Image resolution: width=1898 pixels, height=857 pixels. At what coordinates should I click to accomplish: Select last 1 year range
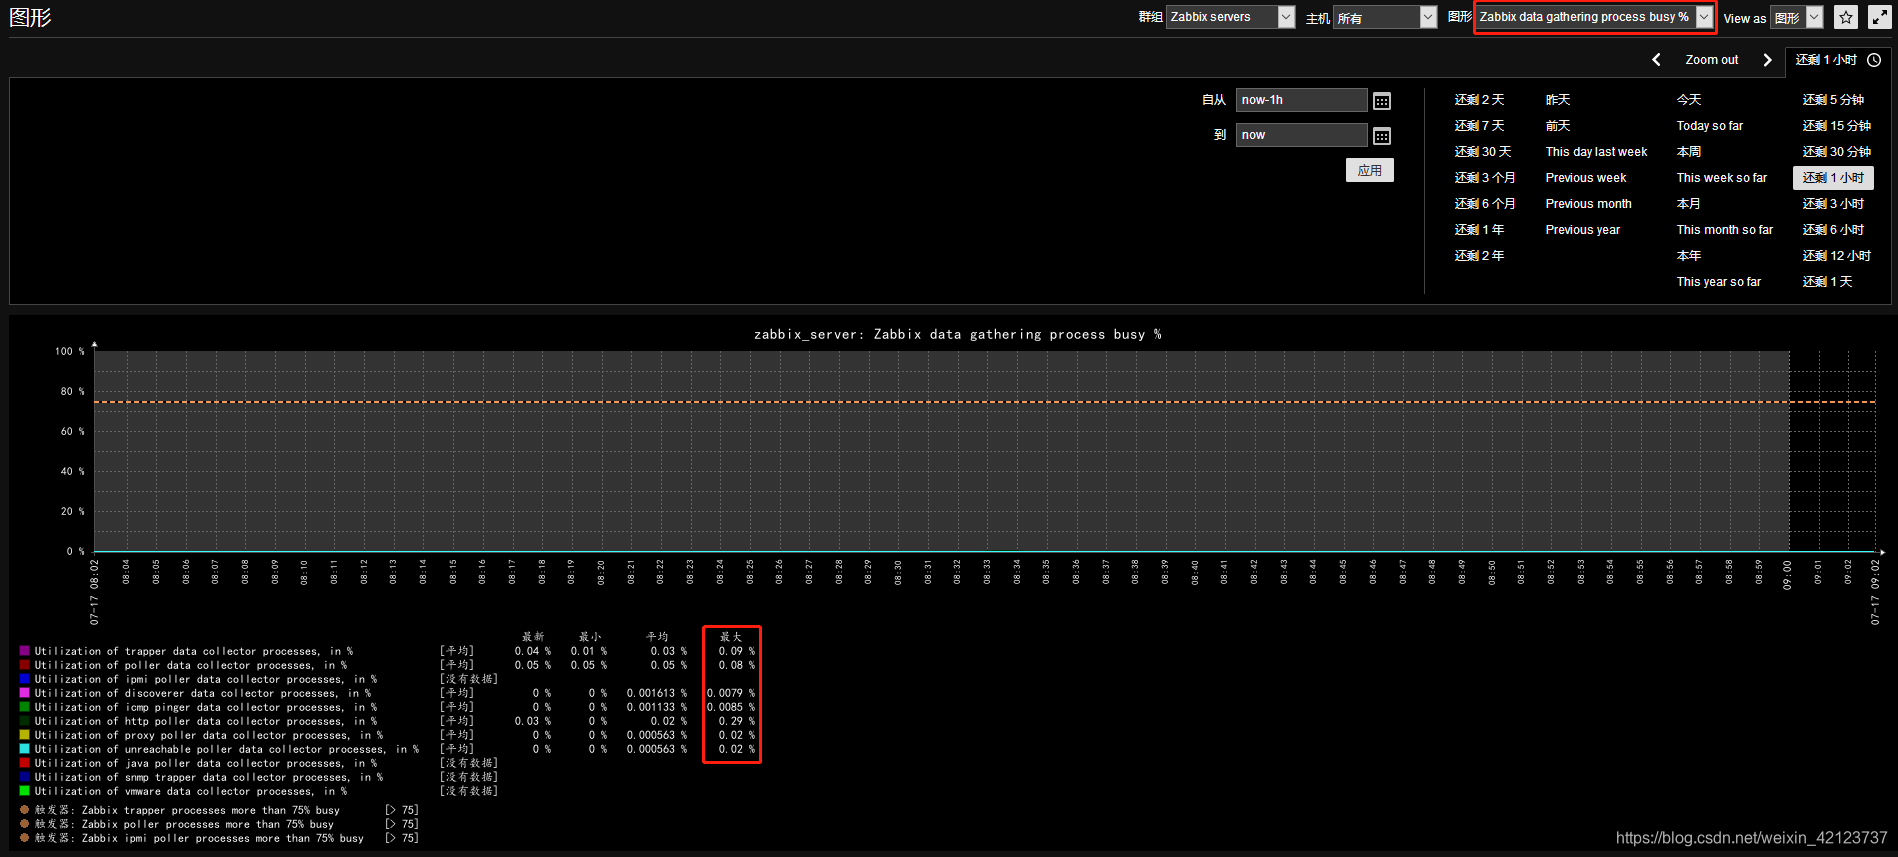click(1479, 230)
